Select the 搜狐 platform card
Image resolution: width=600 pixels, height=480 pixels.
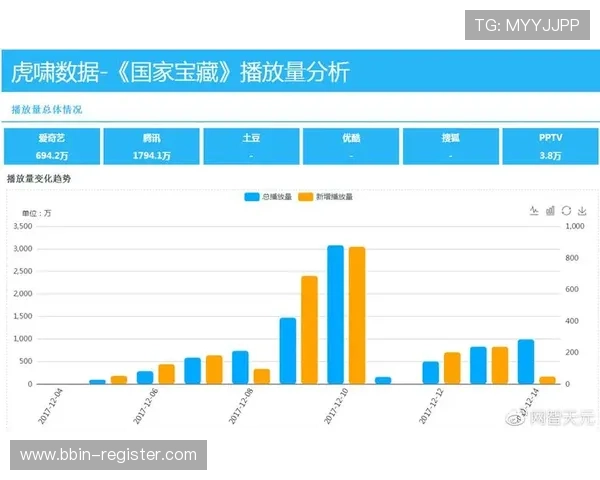(x=451, y=147)
